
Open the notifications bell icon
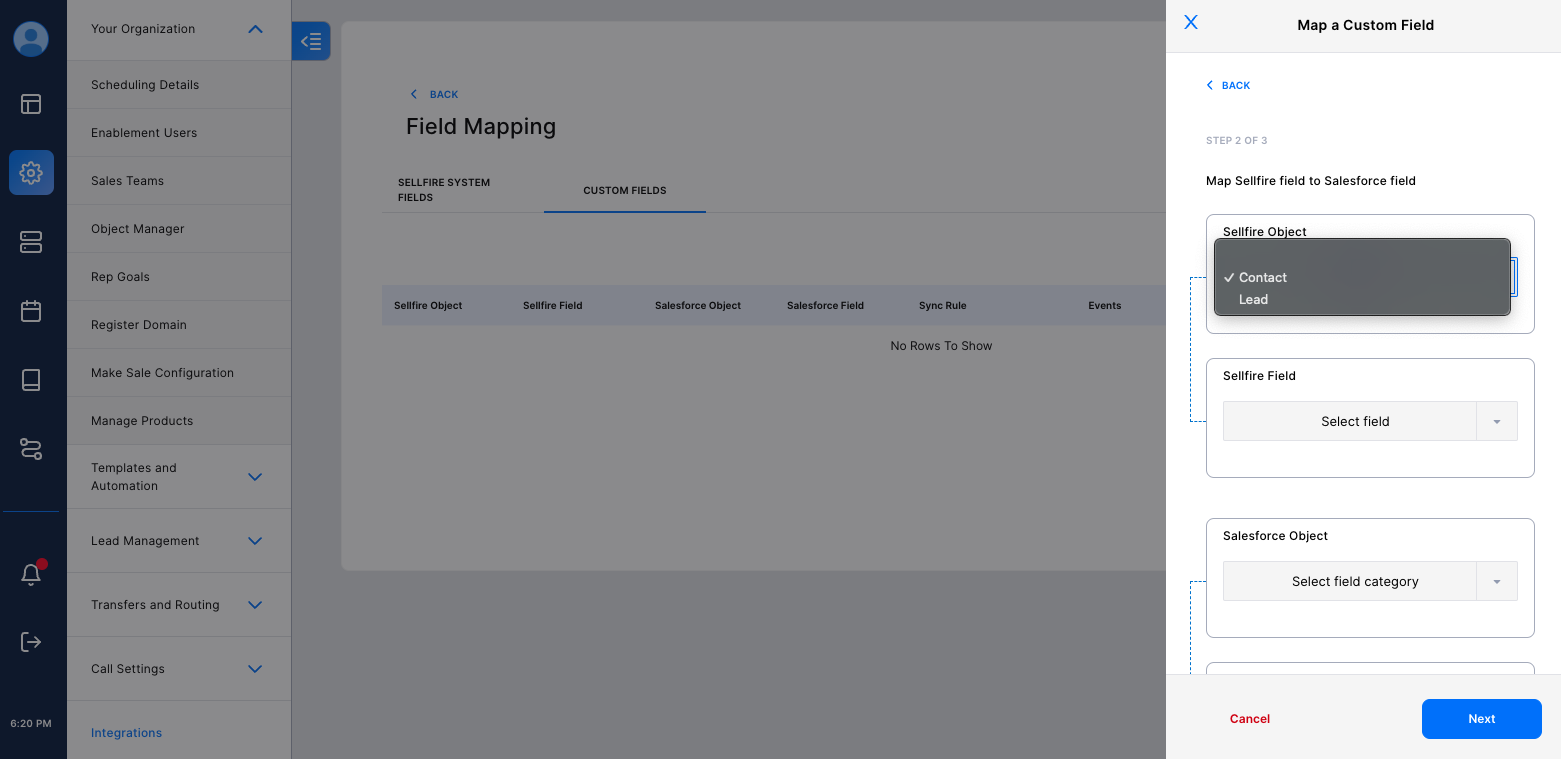coord(31,574)
